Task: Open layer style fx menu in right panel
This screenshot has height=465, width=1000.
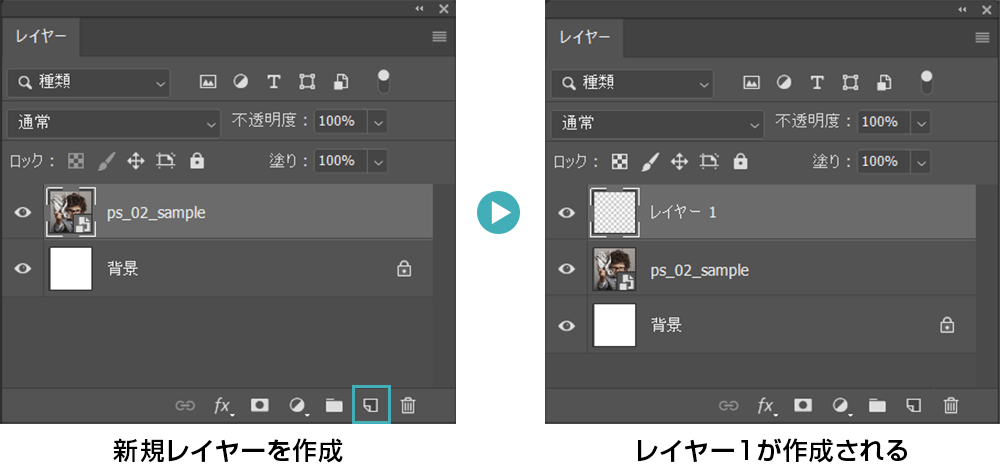Action: (765, 406)
